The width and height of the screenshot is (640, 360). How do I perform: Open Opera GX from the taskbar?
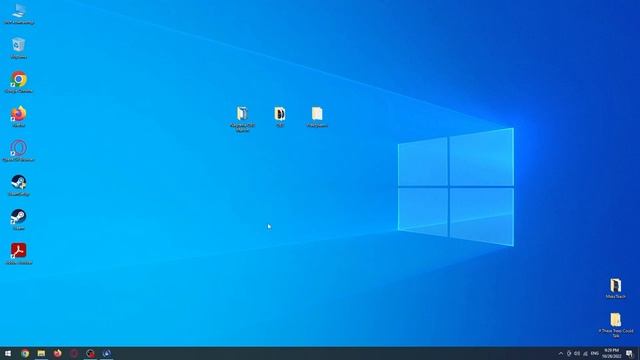pyautogui.click(x=74, y=353)
